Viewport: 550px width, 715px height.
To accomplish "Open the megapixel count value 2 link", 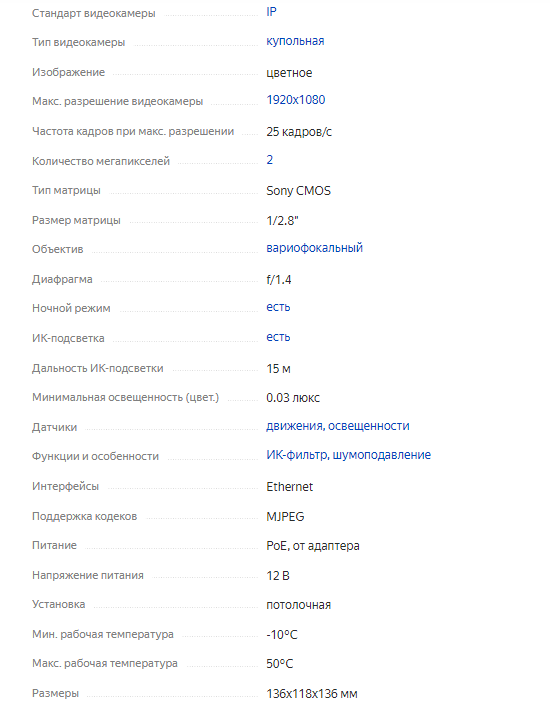I will coord(270,160).
